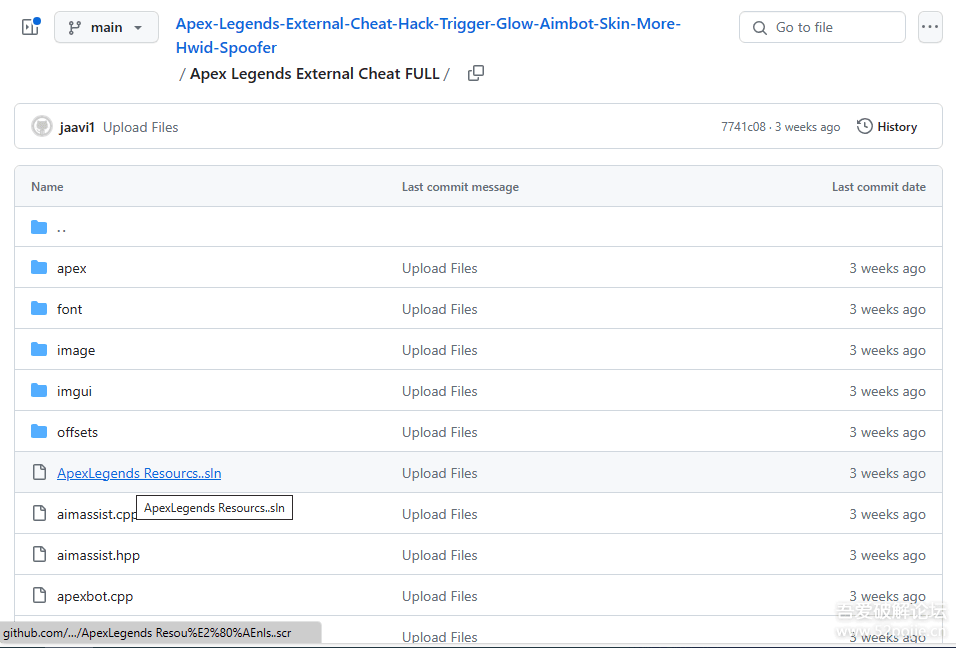Click file icon of aimassist.cpp
956x648 pixels.
39,513
